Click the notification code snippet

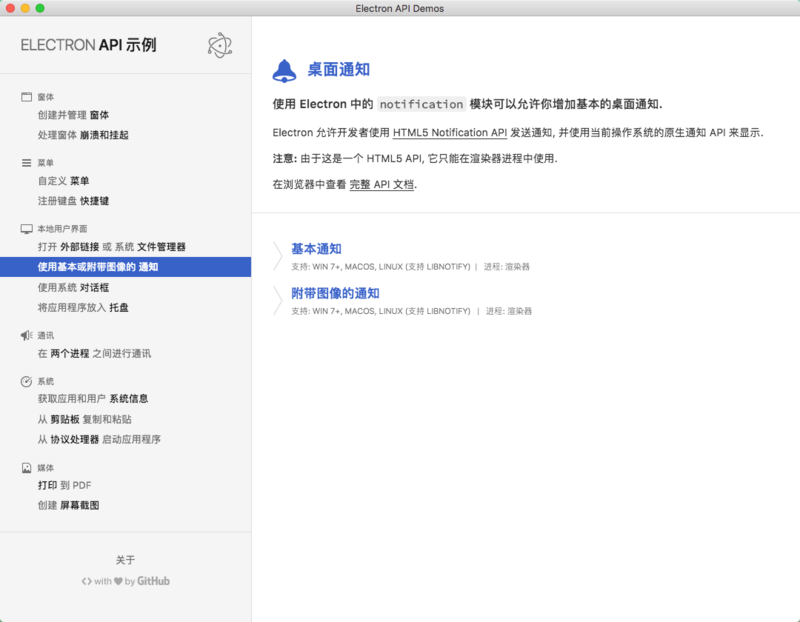click(421, 104)
